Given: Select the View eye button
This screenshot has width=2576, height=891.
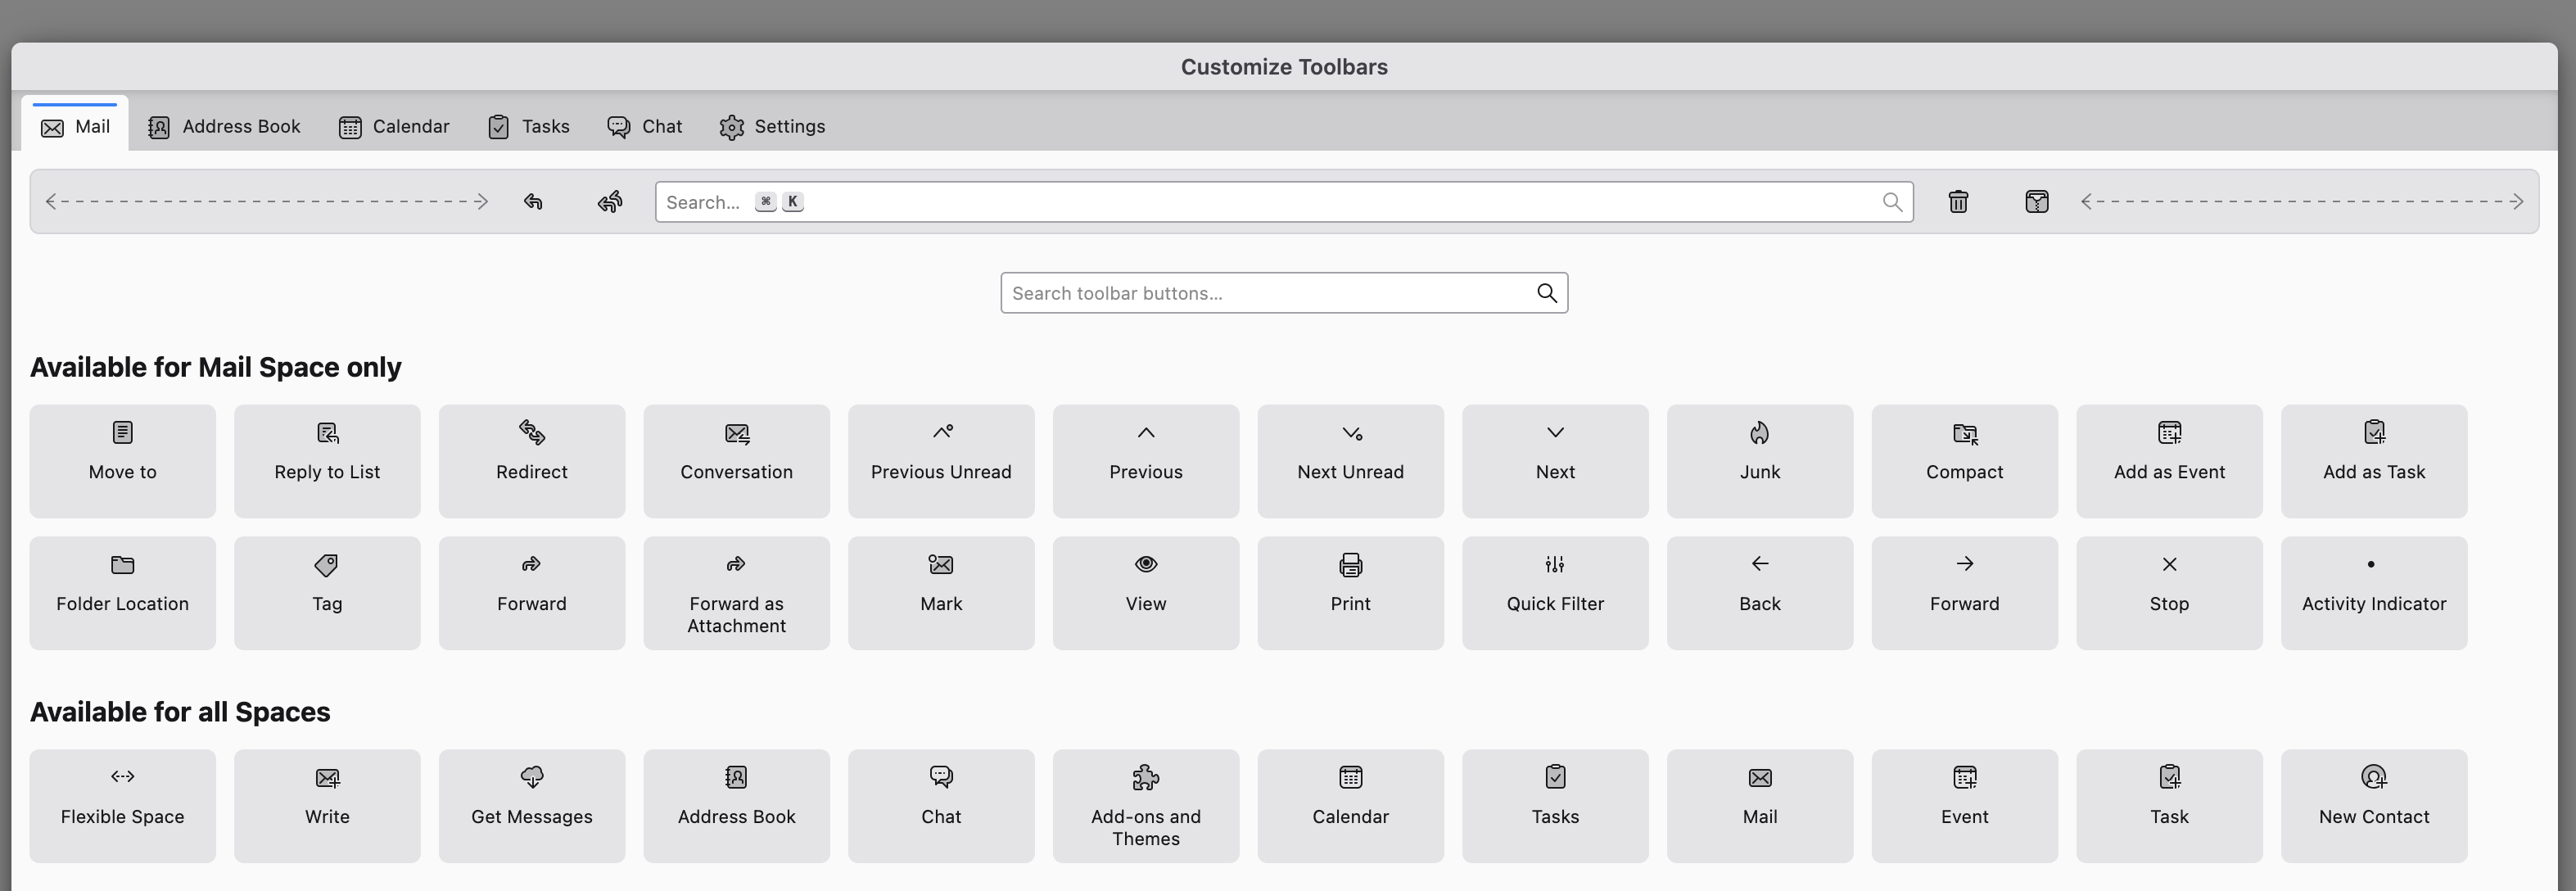Looking at the screenshot, I should click(1145, 592).
